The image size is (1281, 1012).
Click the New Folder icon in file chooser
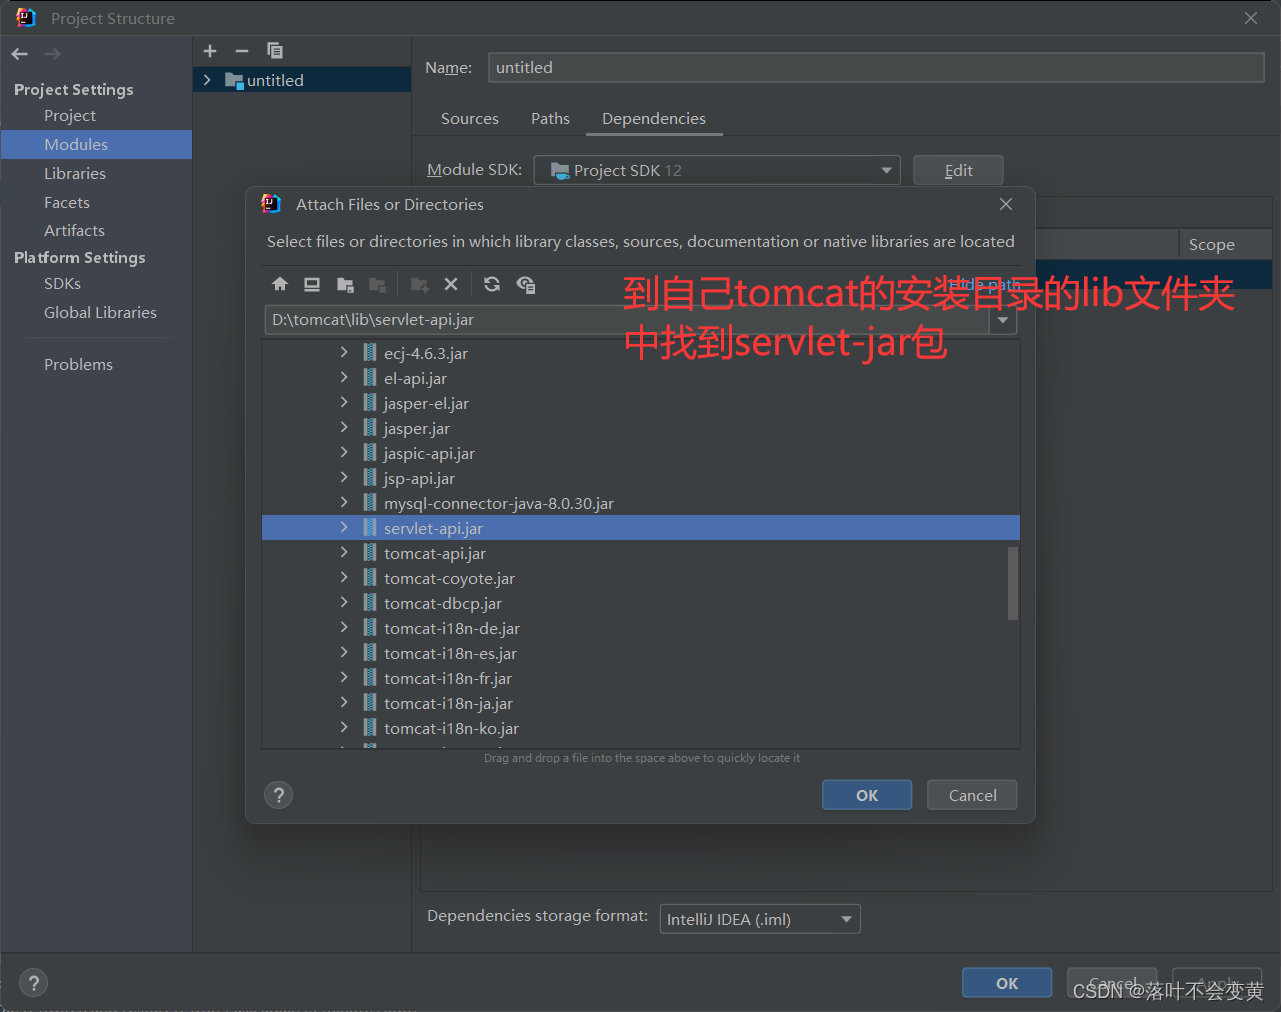[420, 284]
